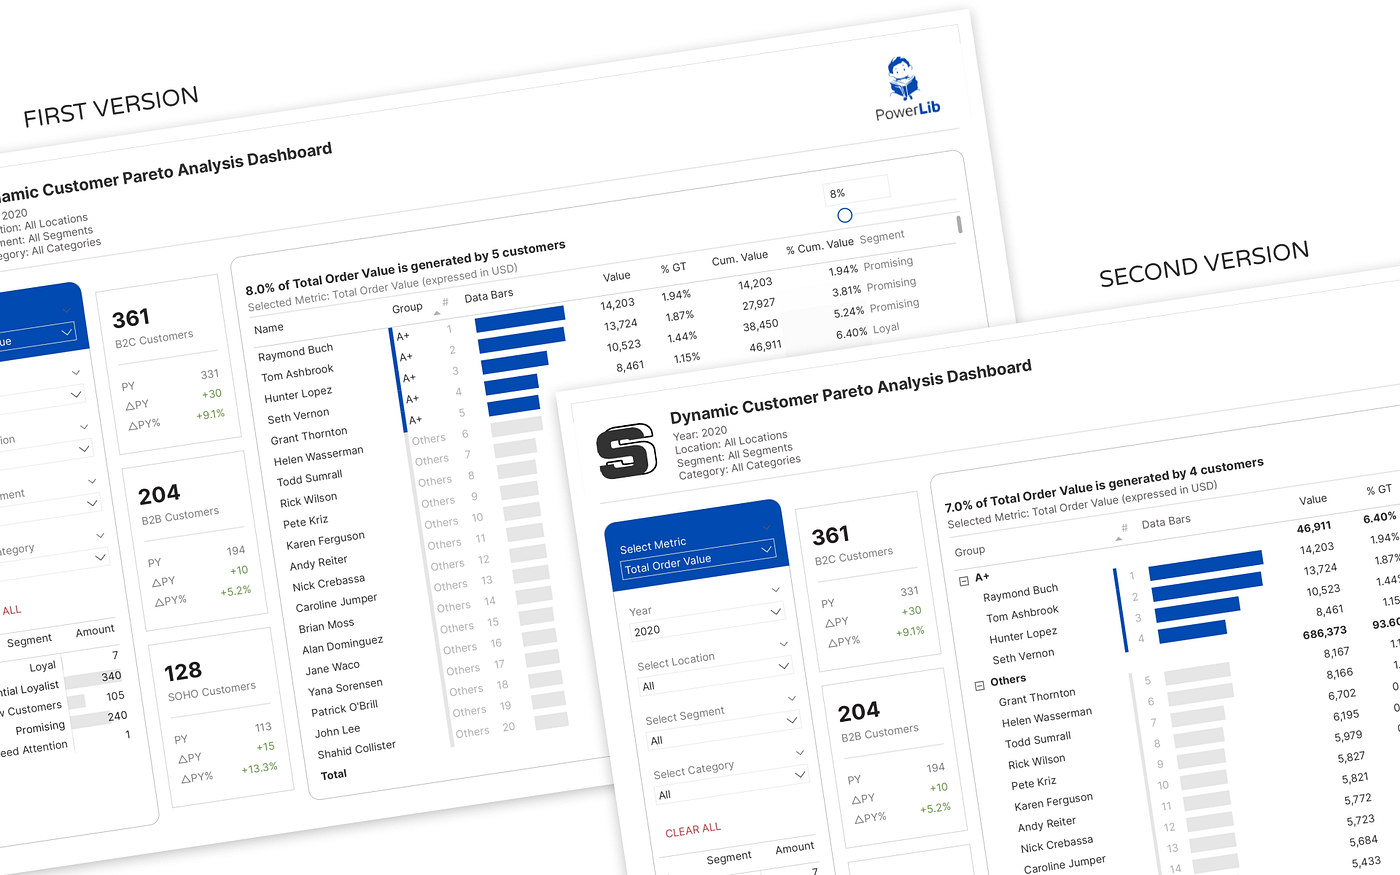Sort by the Data Bars header in the first version
1400x875 pixels.
(x=489, y=296)
